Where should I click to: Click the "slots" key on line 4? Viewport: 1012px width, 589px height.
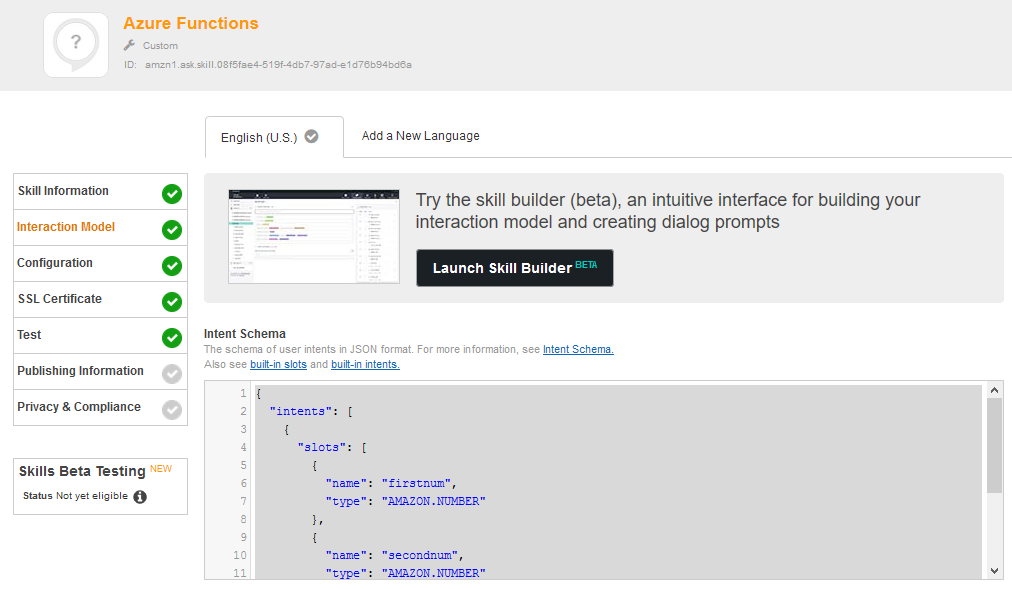point(322,448)
